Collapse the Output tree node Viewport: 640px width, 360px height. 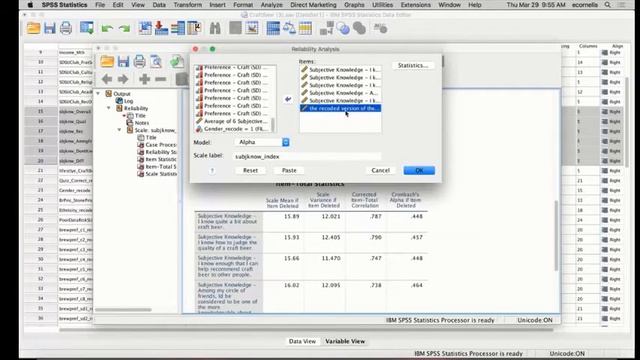[x=98, y=94]
